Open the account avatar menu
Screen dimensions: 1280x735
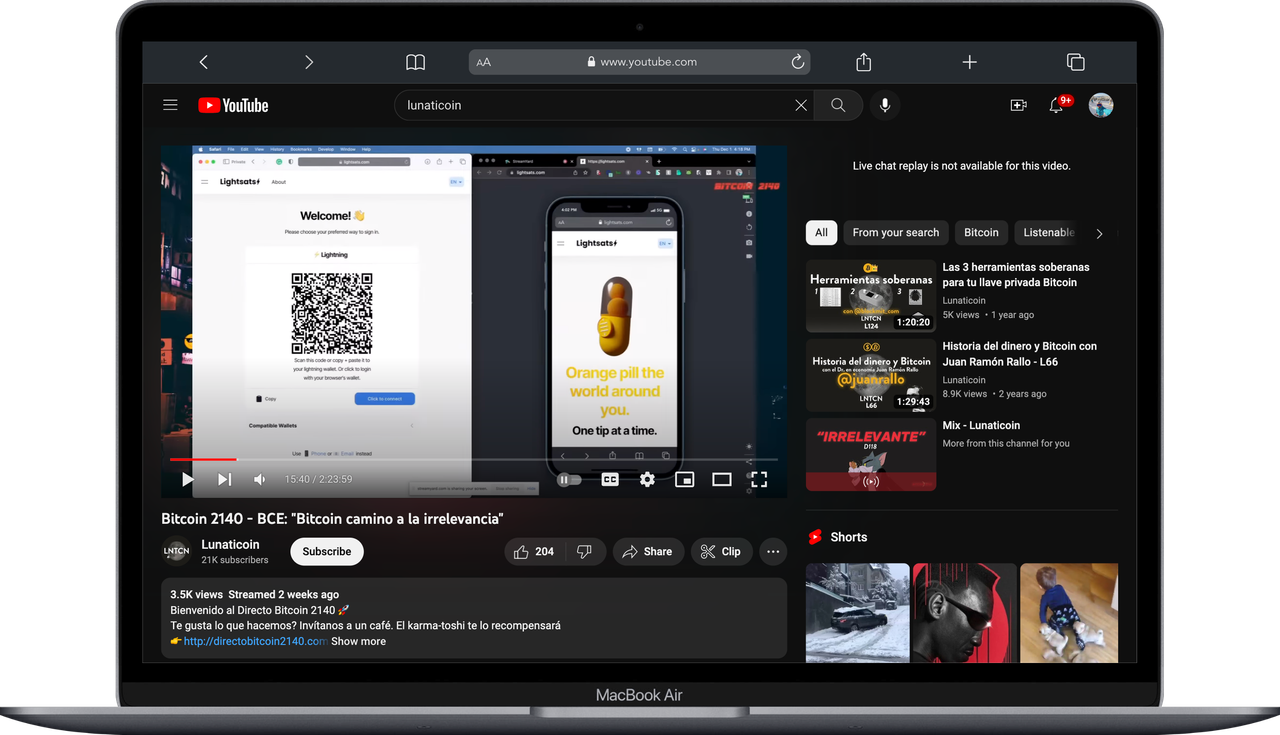1101,105
